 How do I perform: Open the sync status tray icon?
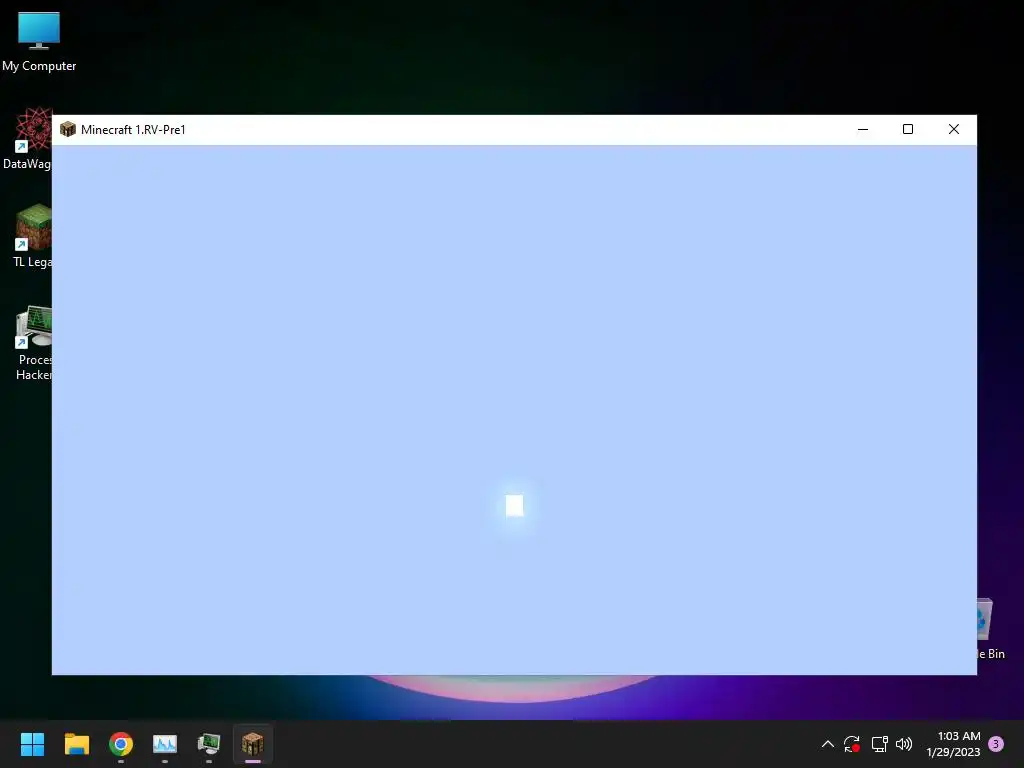852,744
